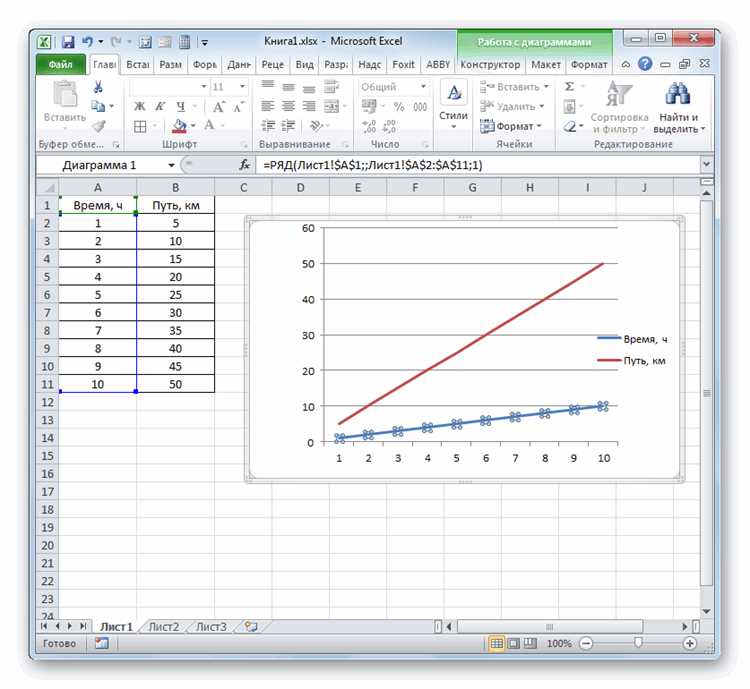Click the formula bar input field

pyautogui.click(x=478, y=165)
